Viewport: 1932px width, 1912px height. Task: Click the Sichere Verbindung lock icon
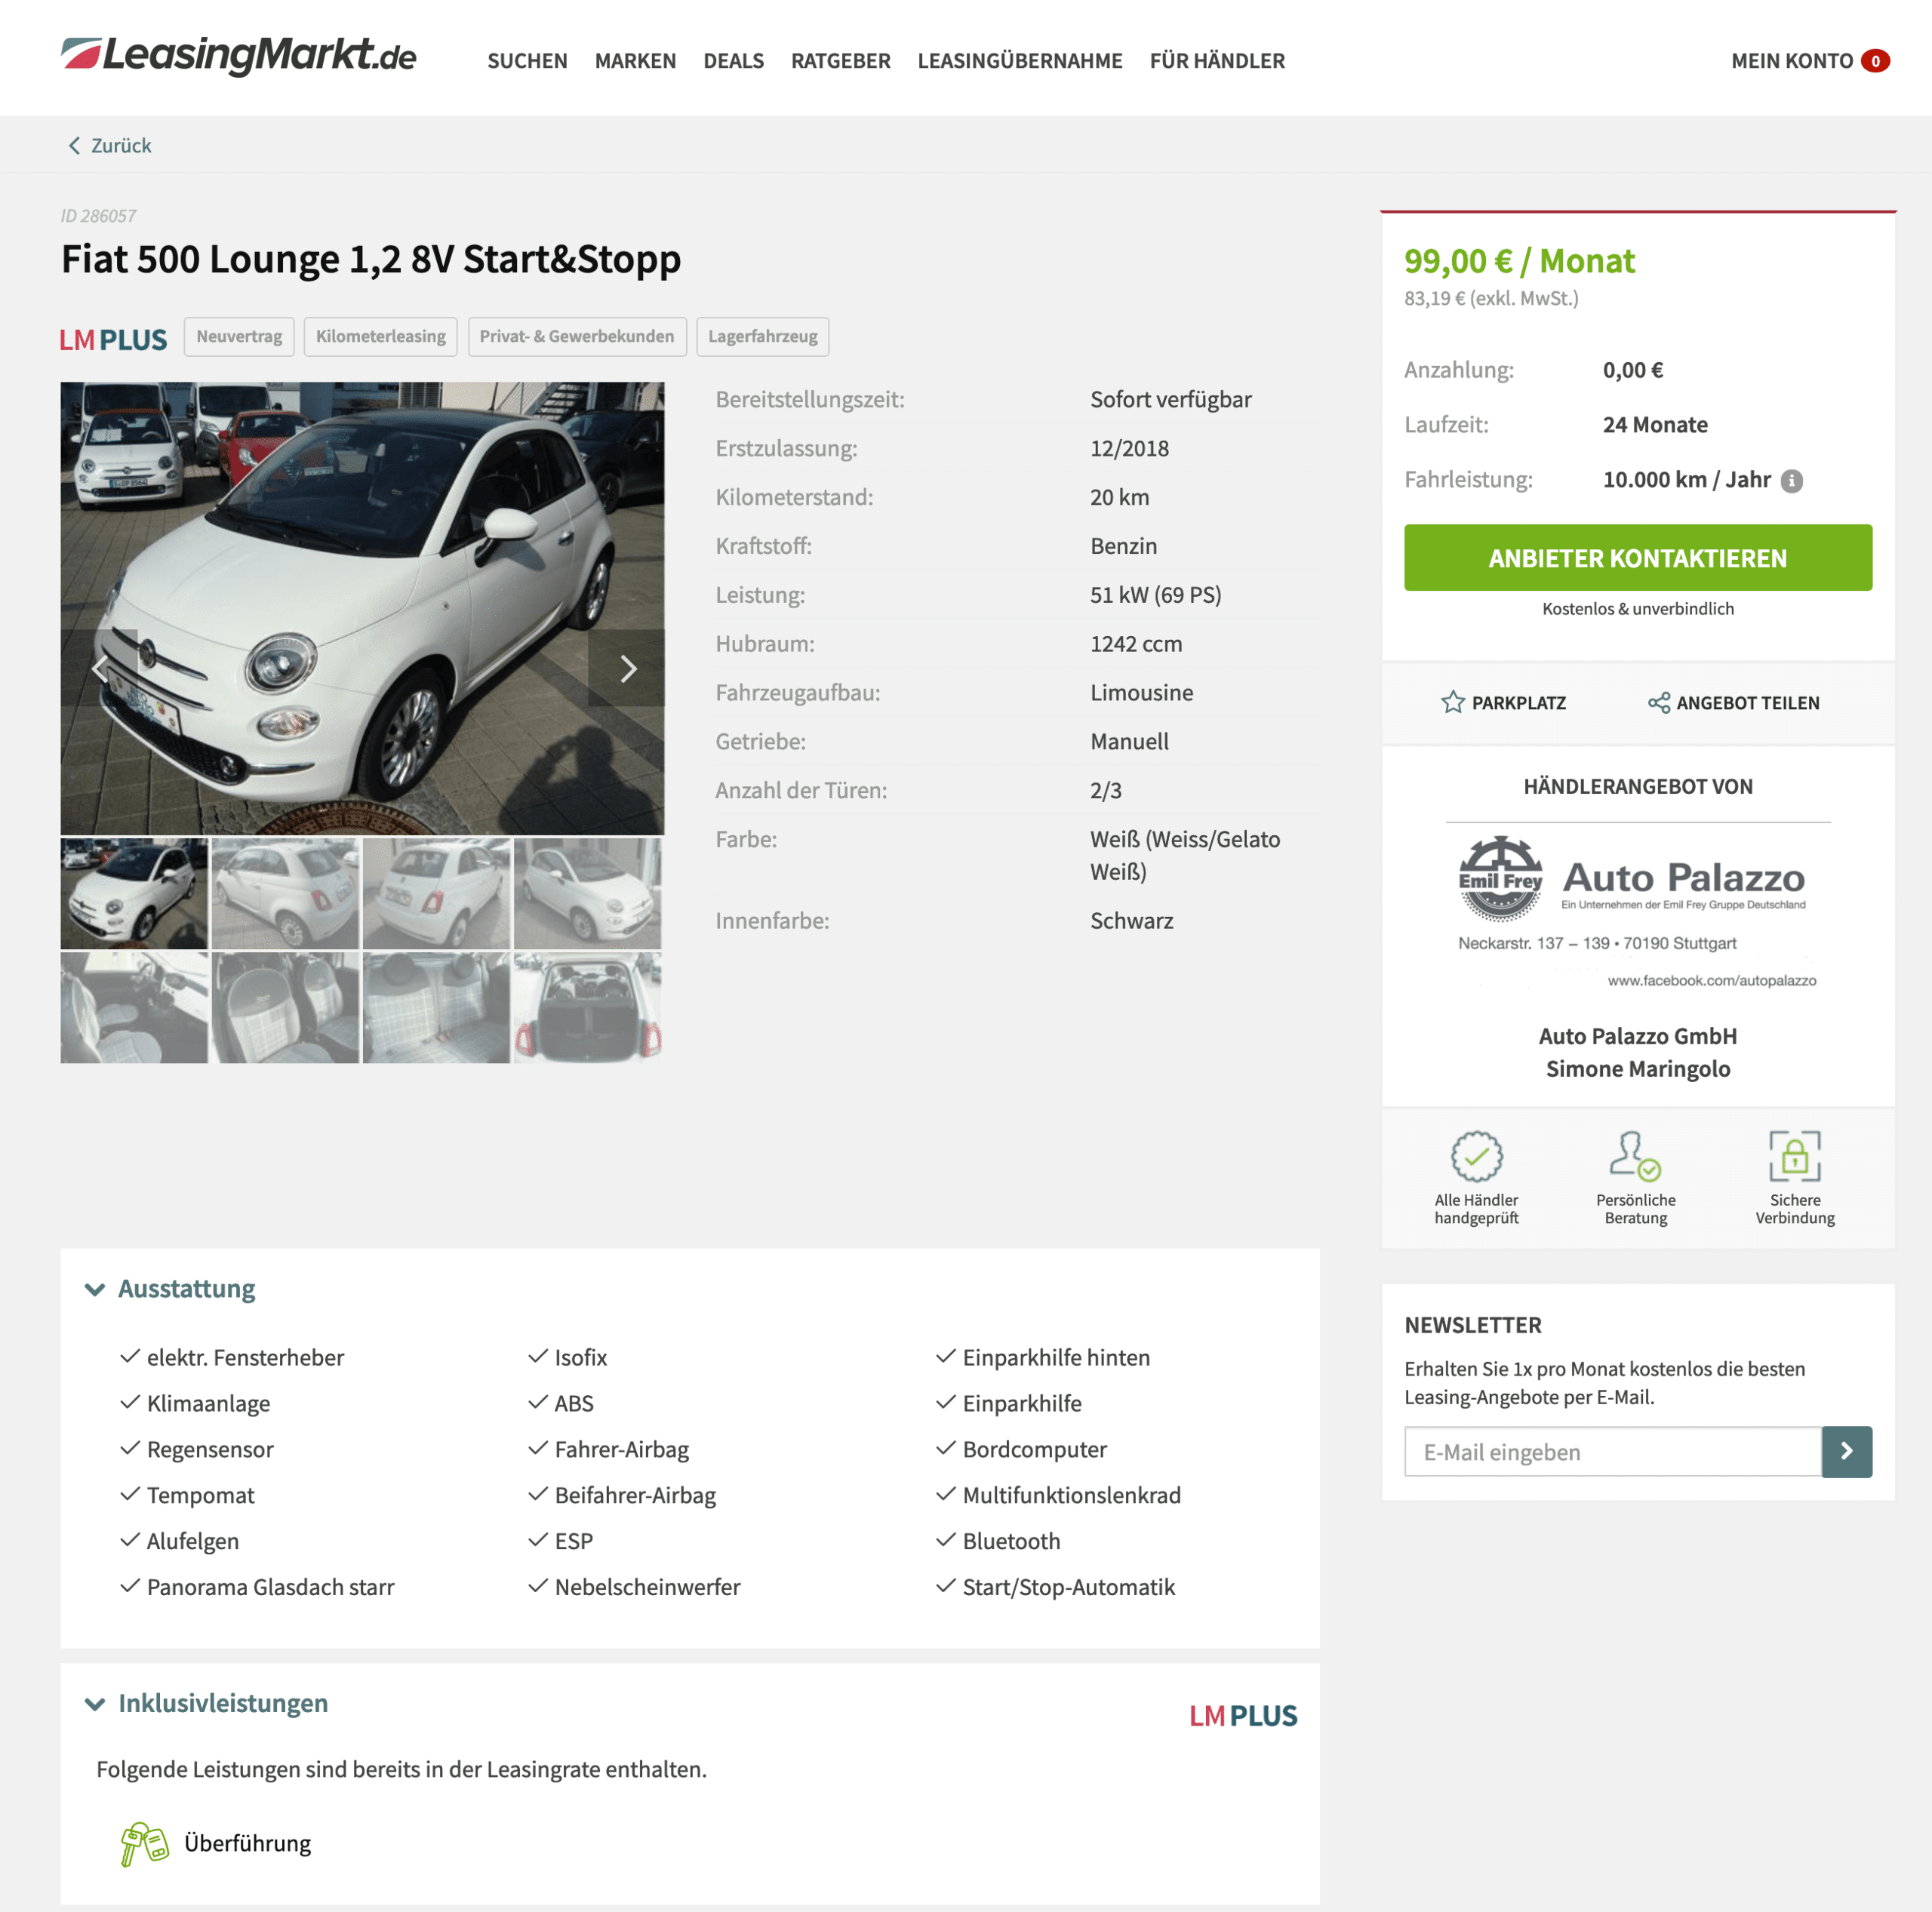pos(1794,1156)
